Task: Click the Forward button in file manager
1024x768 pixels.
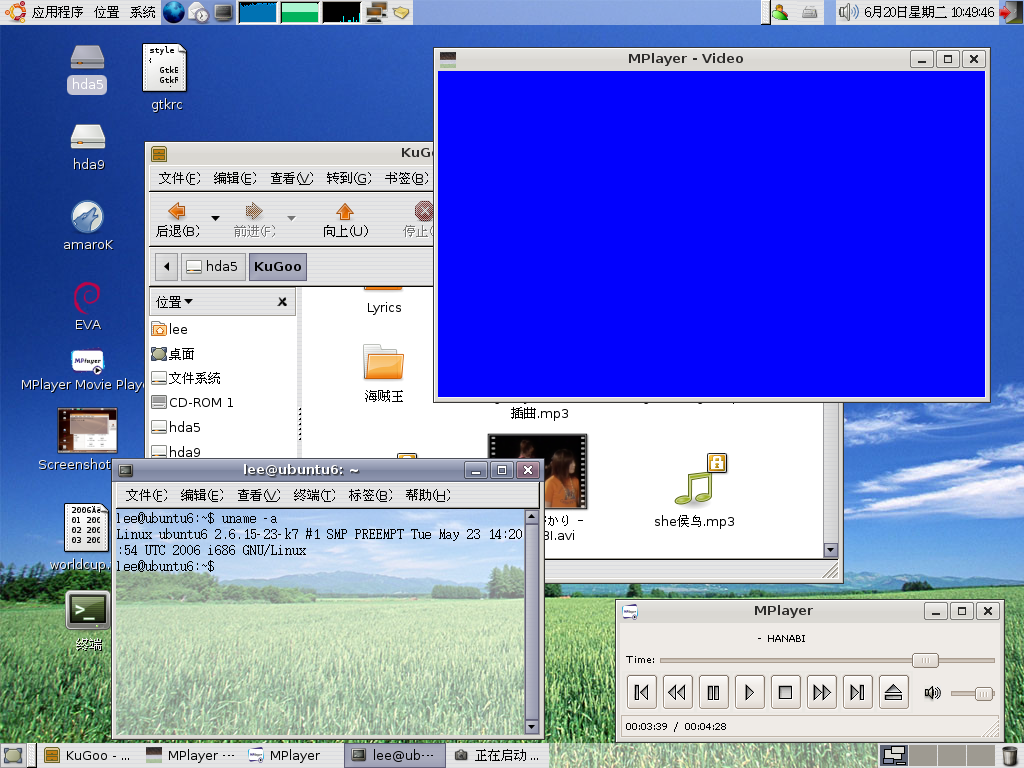Action: tap(254, 220)
